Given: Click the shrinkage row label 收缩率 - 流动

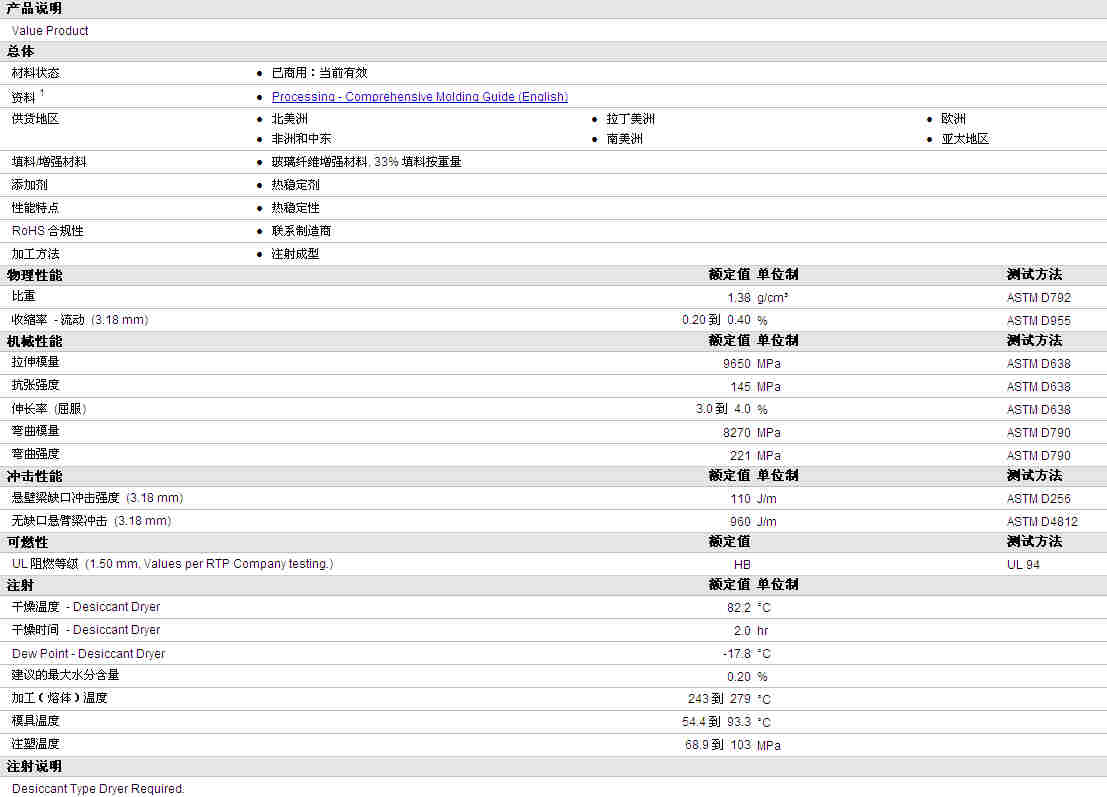Looking at the screenshot, I should [80, 320].
